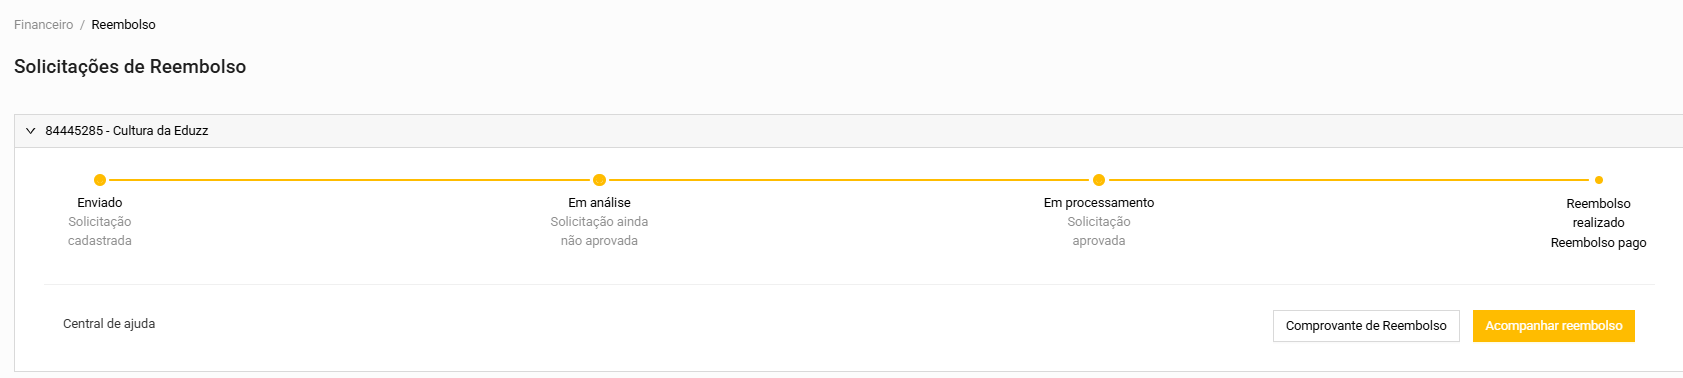Click the 'Reembolso realizado' step label
Viewport: 1683px width, 378px height.
[x=1598, y=213]
